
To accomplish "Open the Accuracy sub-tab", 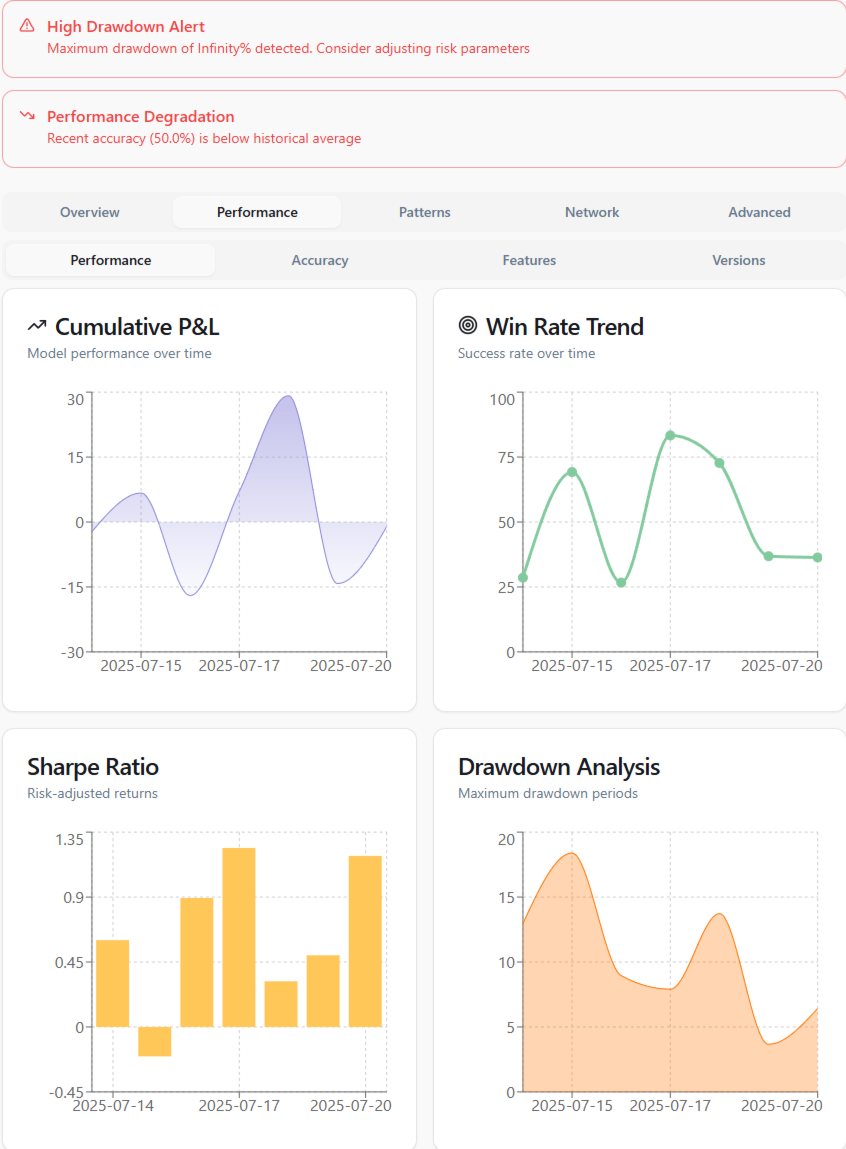I will coord(320,260).
